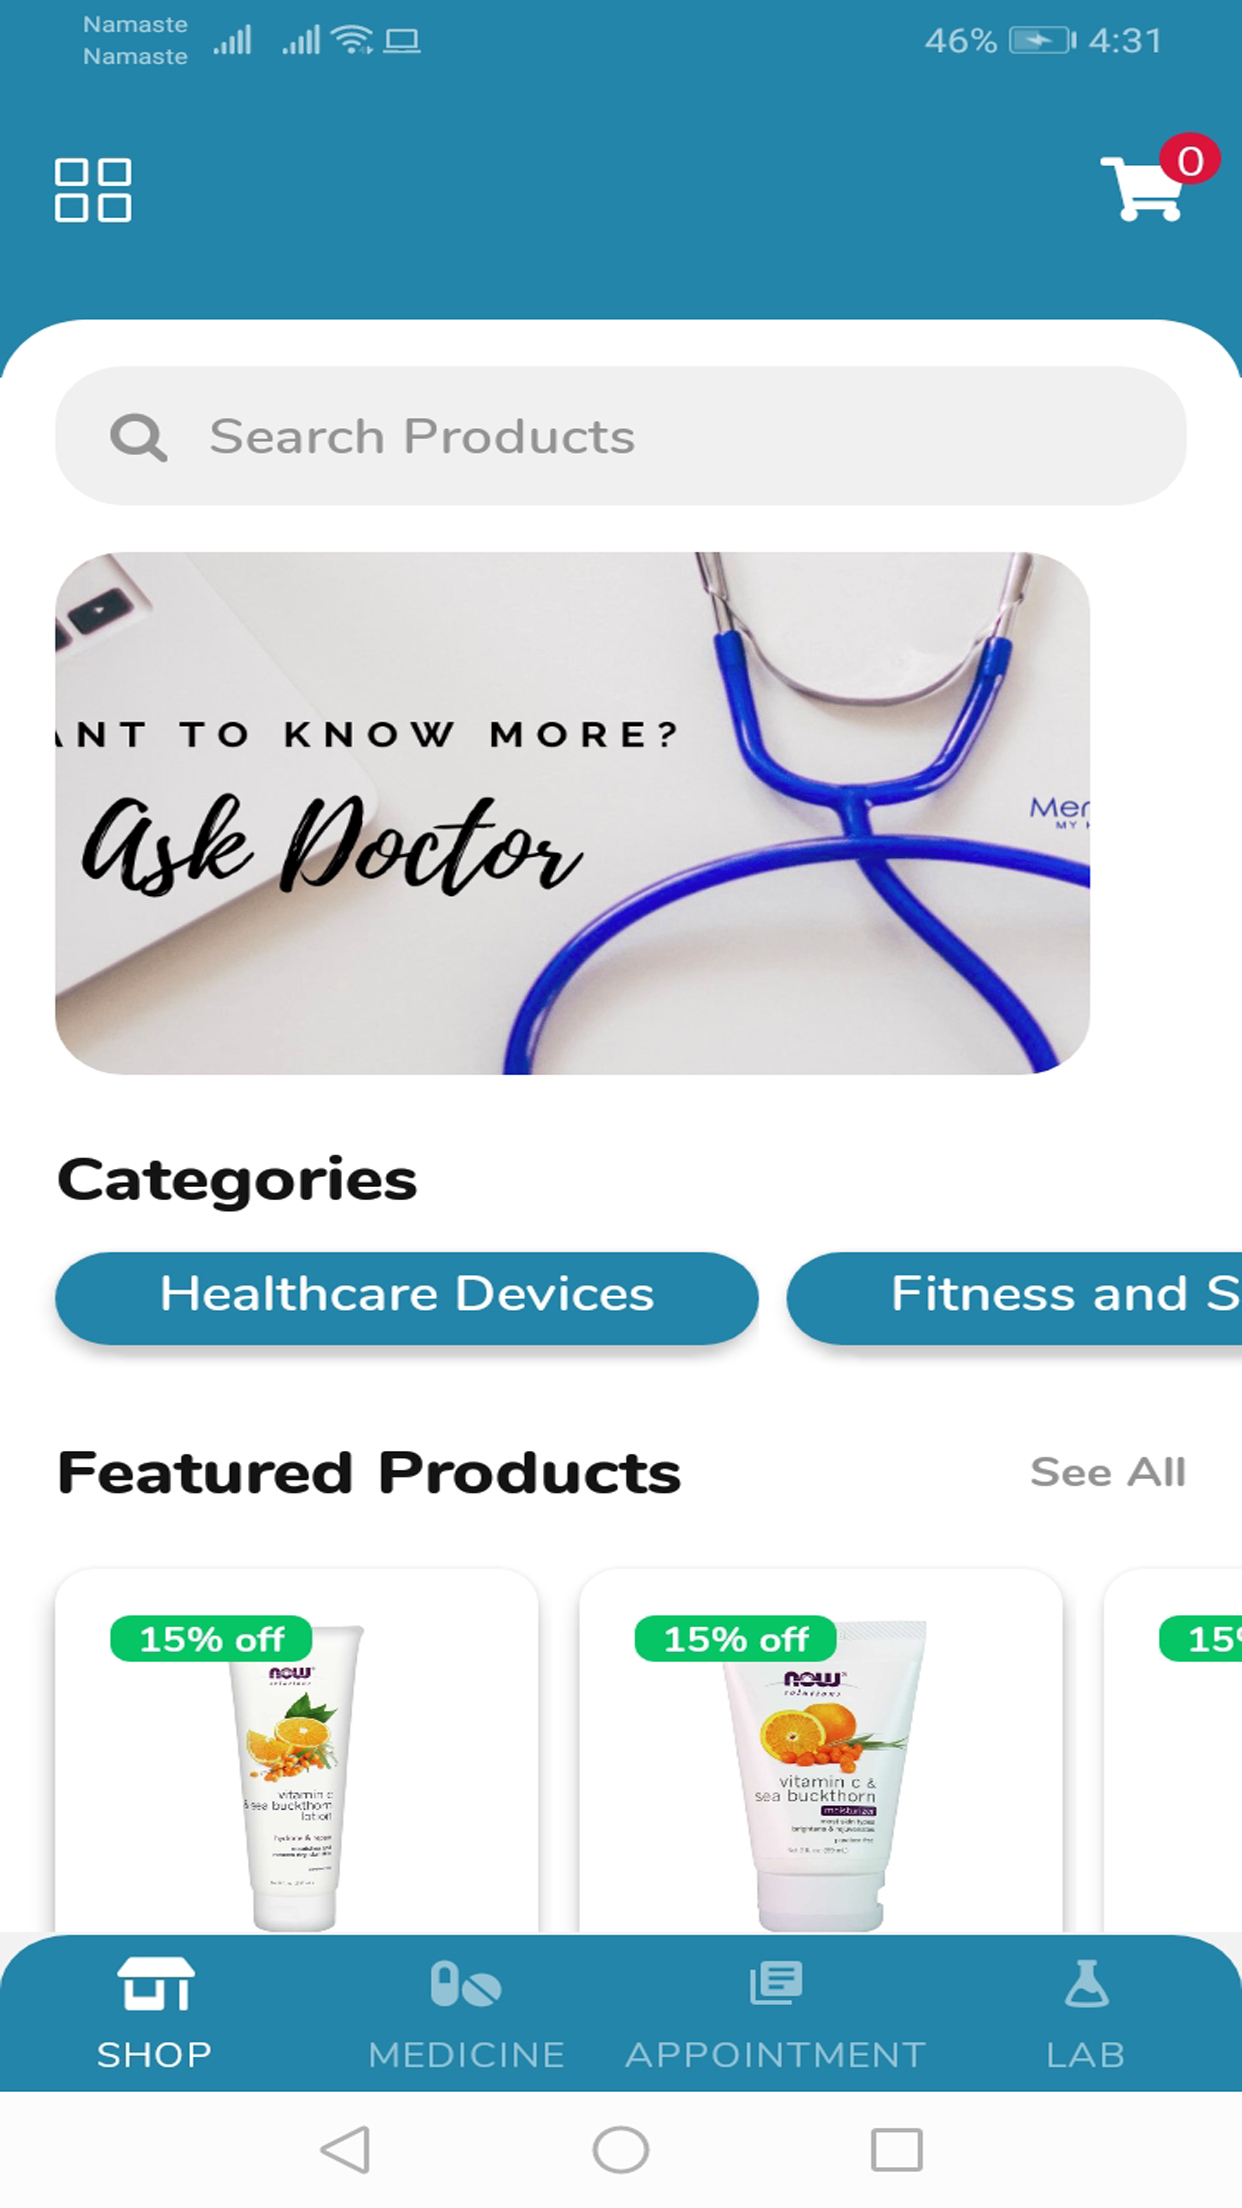Screen dimensions: 1242x2208
Task: Tap the cart badge showing 0
Action: (x=1189, y=160)
